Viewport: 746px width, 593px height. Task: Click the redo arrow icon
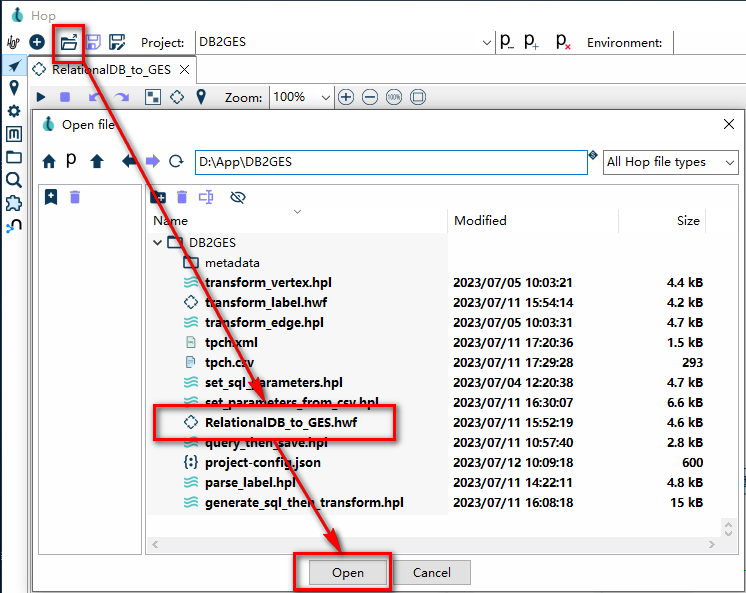pyautogui.click(x=122, y=97)
